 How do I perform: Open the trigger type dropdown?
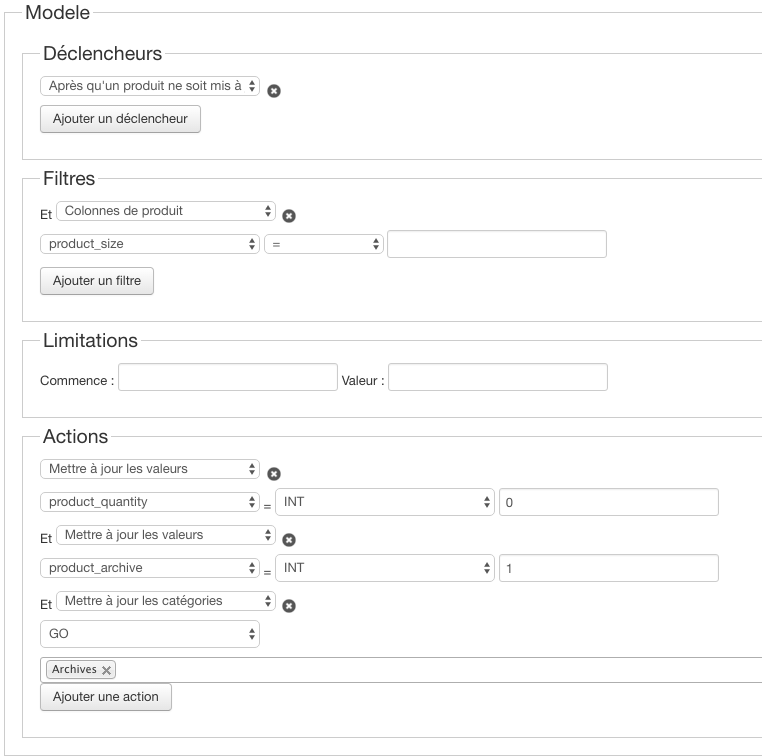pyautogui.click(x=150, y=87)
